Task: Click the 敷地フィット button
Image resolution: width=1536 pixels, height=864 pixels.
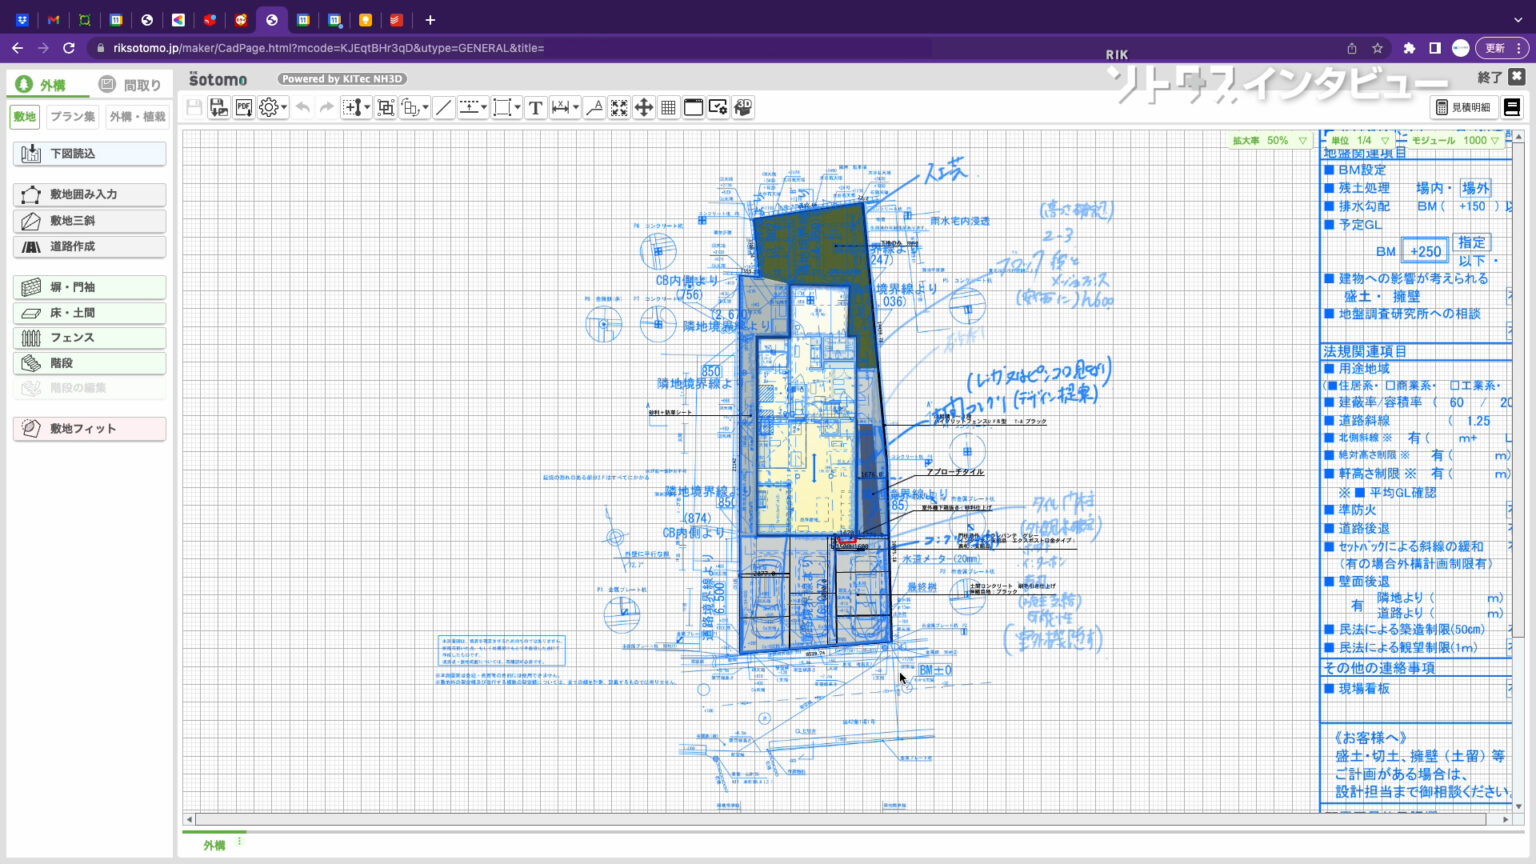Action: coord(90,429)
